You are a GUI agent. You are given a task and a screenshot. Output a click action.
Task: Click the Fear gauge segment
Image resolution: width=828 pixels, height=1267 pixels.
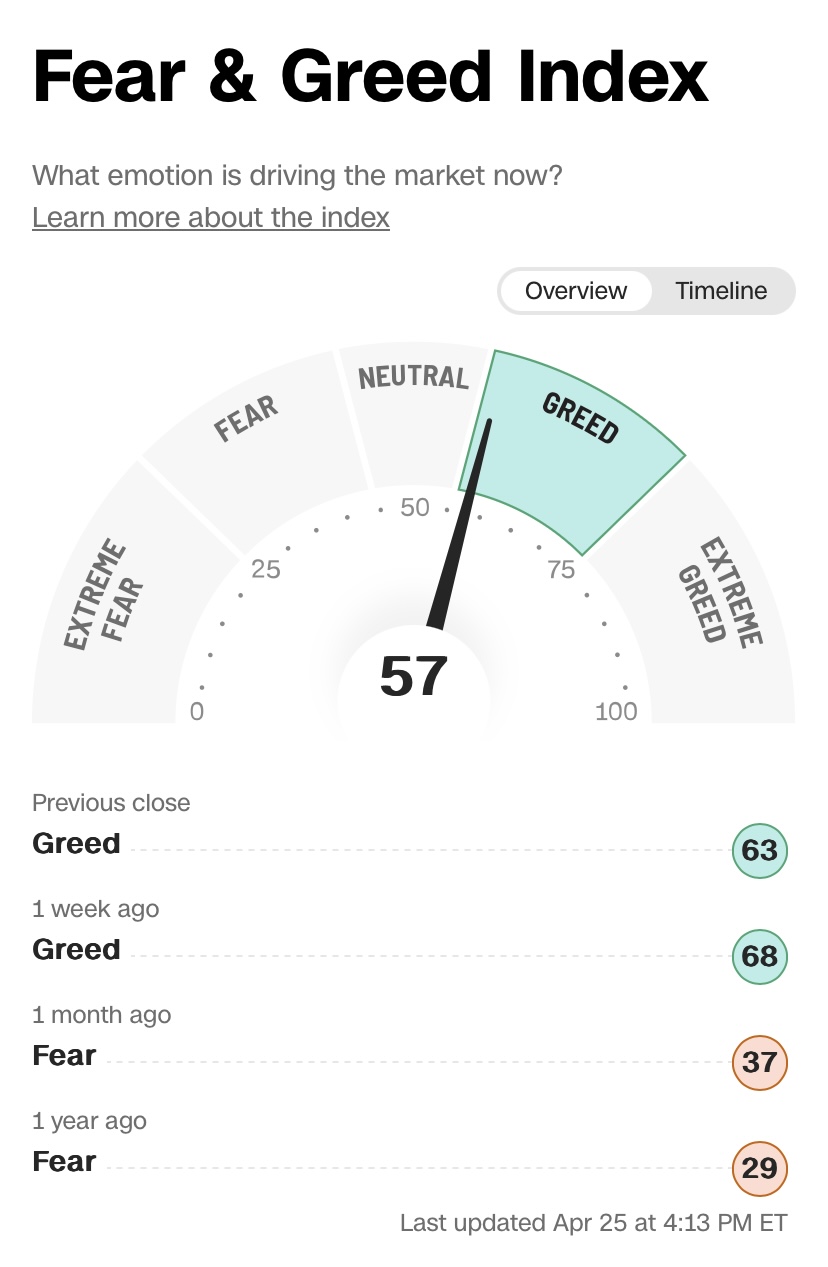click(250, 440)
